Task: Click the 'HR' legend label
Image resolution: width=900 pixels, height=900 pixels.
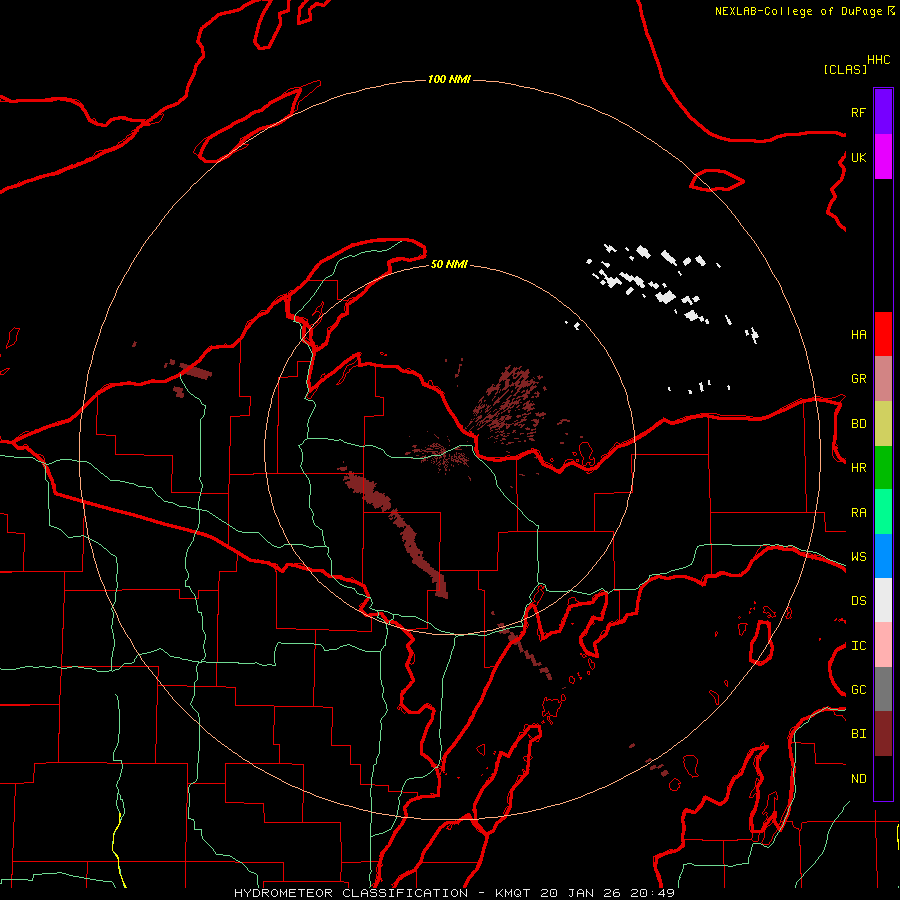Action: point(859,468)
